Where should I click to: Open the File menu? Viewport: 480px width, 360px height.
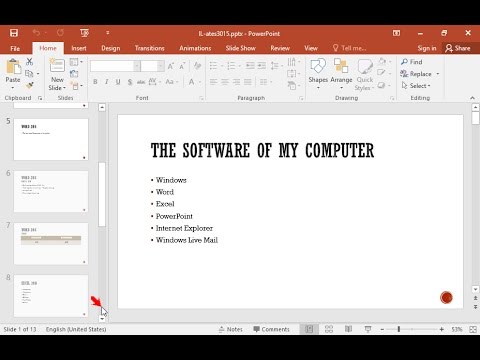[15, 48]
